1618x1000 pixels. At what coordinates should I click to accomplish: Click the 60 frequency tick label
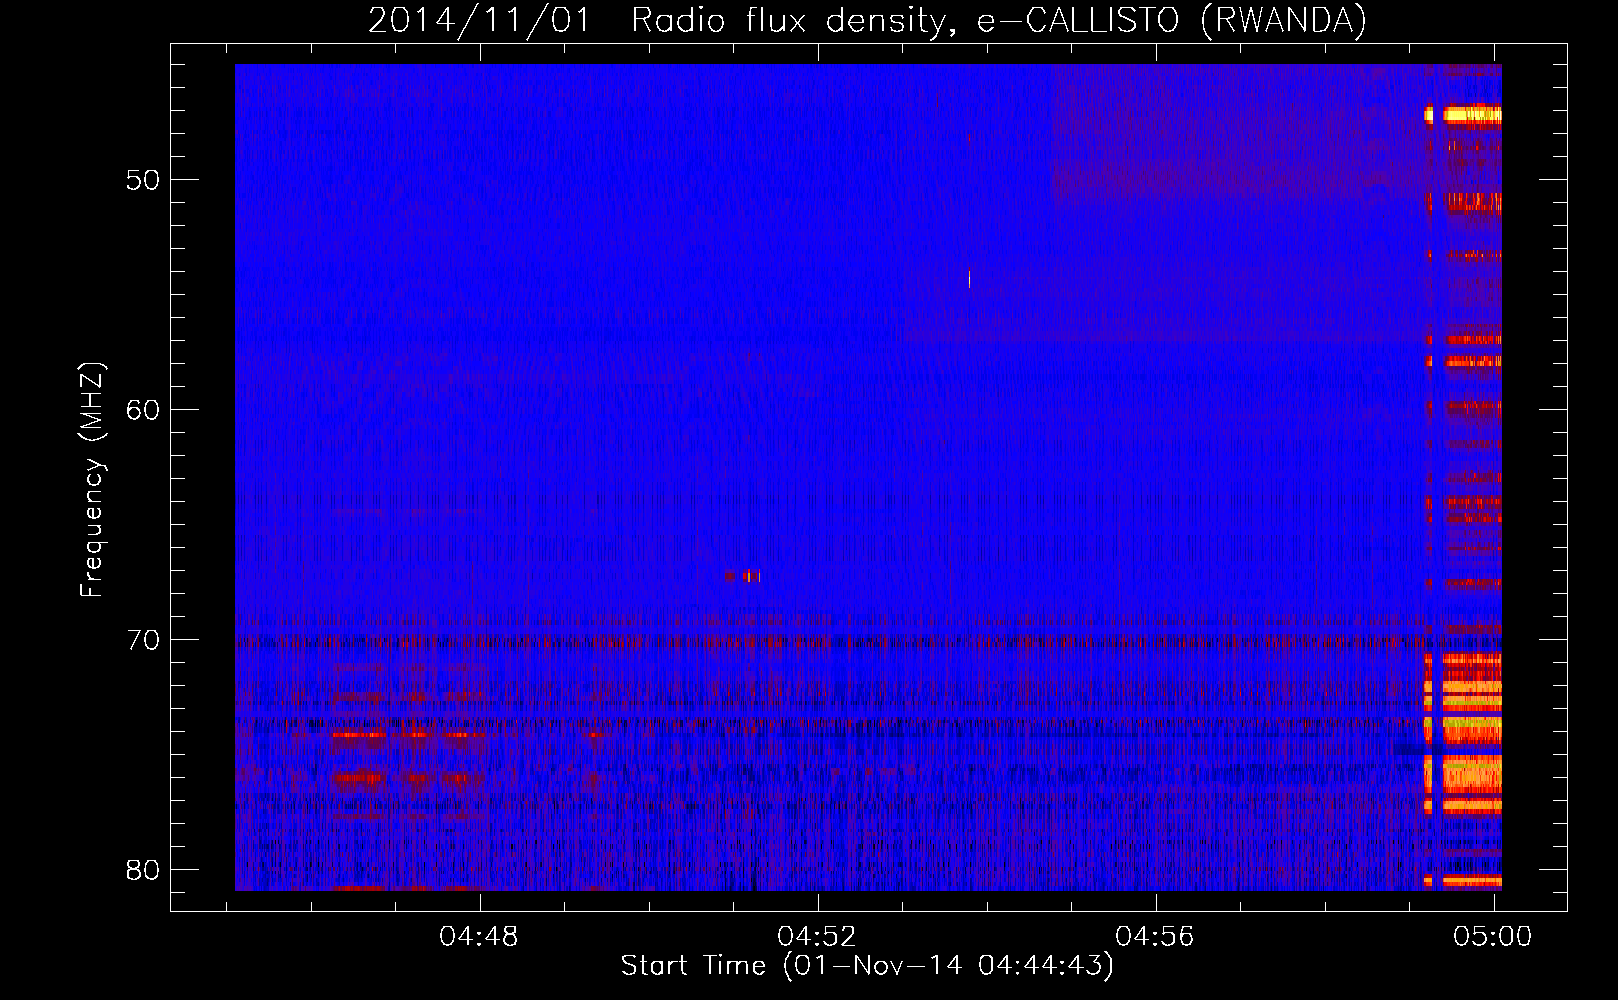[144, 410]
